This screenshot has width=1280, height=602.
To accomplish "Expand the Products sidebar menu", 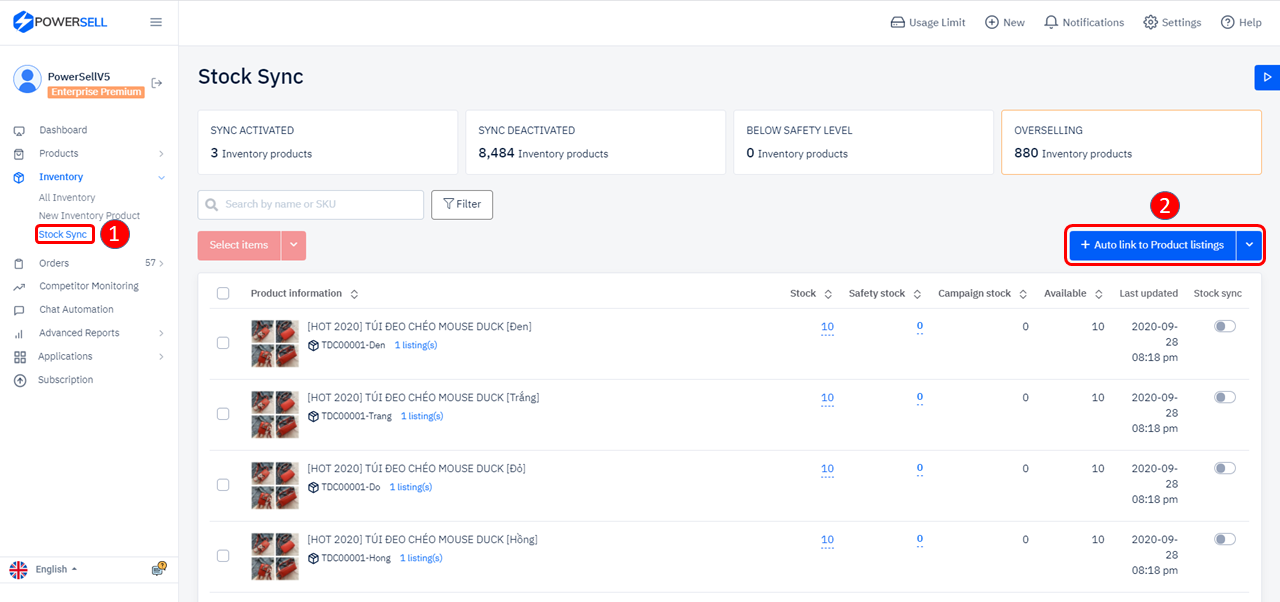I will [x=161, y=154].
